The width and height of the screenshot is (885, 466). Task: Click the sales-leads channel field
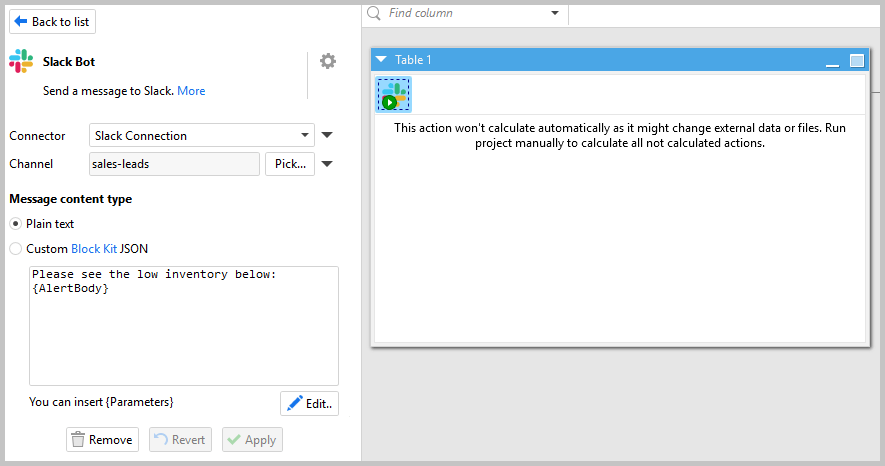(x=174, y=164)
